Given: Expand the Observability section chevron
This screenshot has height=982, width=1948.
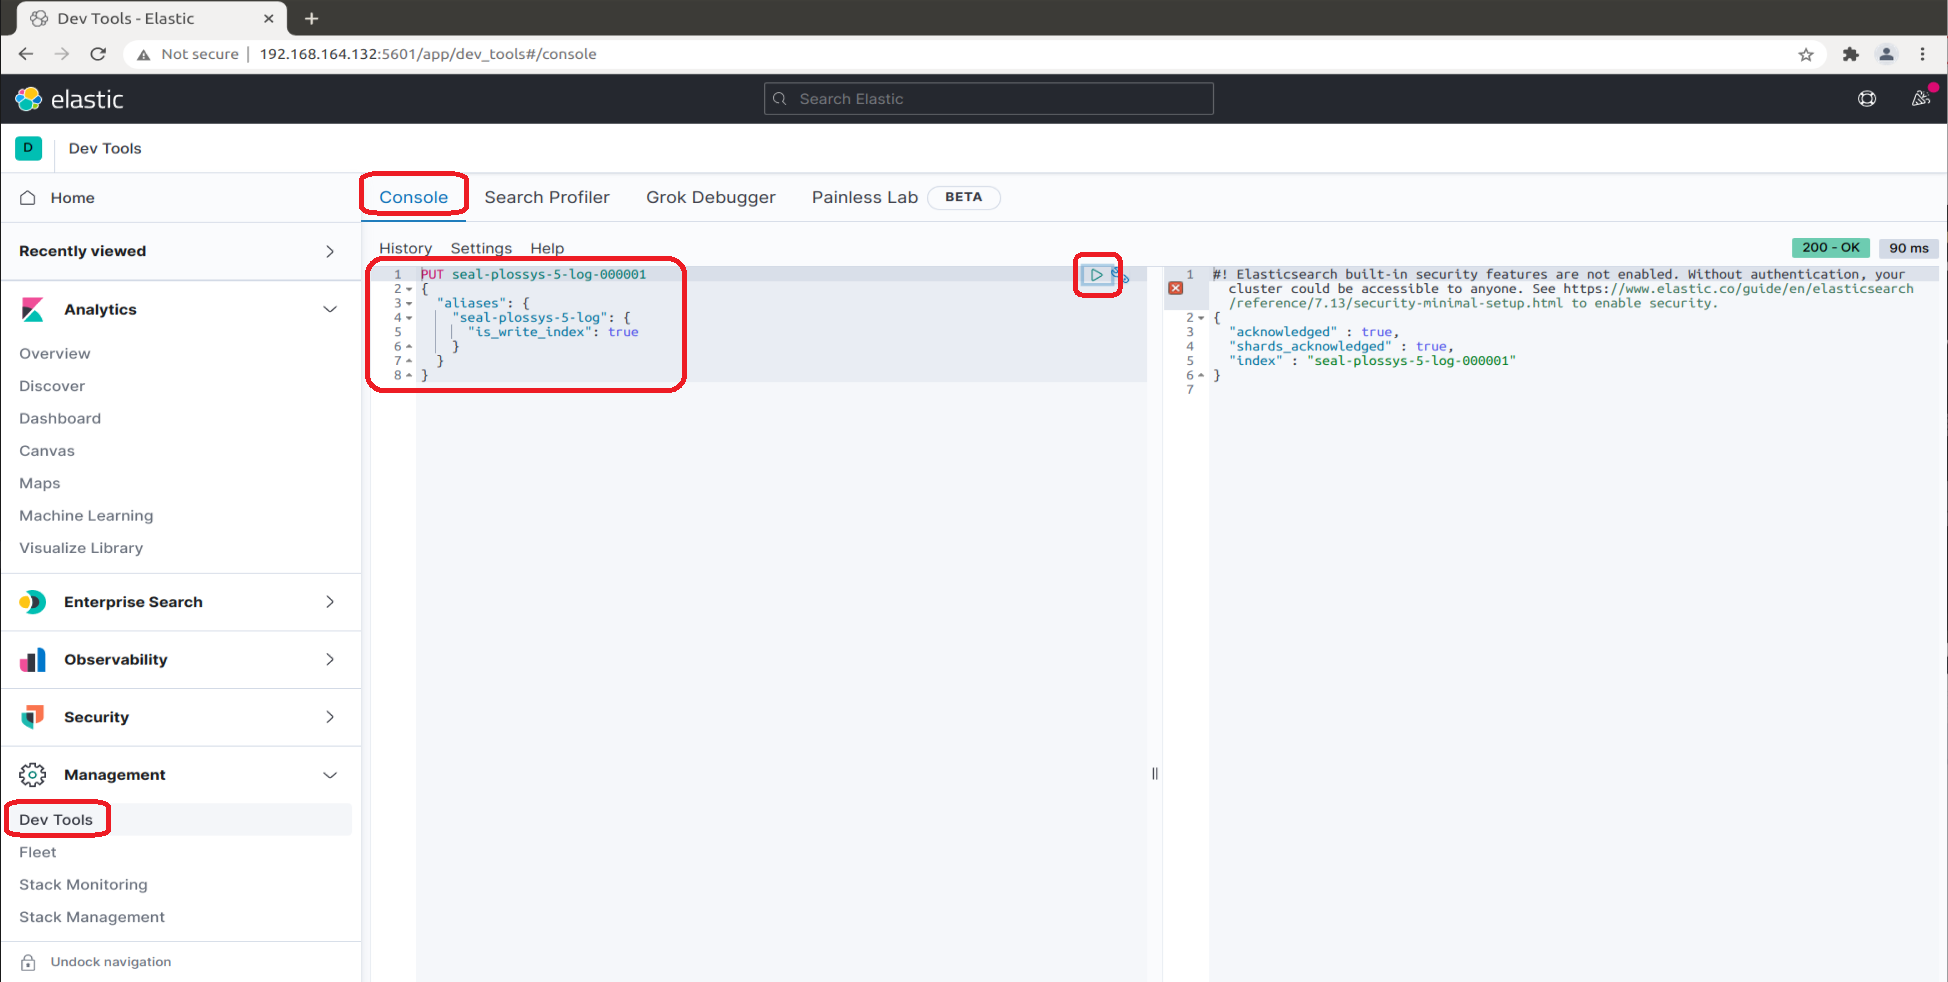Looking at the screenshot, I should point(330,659).
